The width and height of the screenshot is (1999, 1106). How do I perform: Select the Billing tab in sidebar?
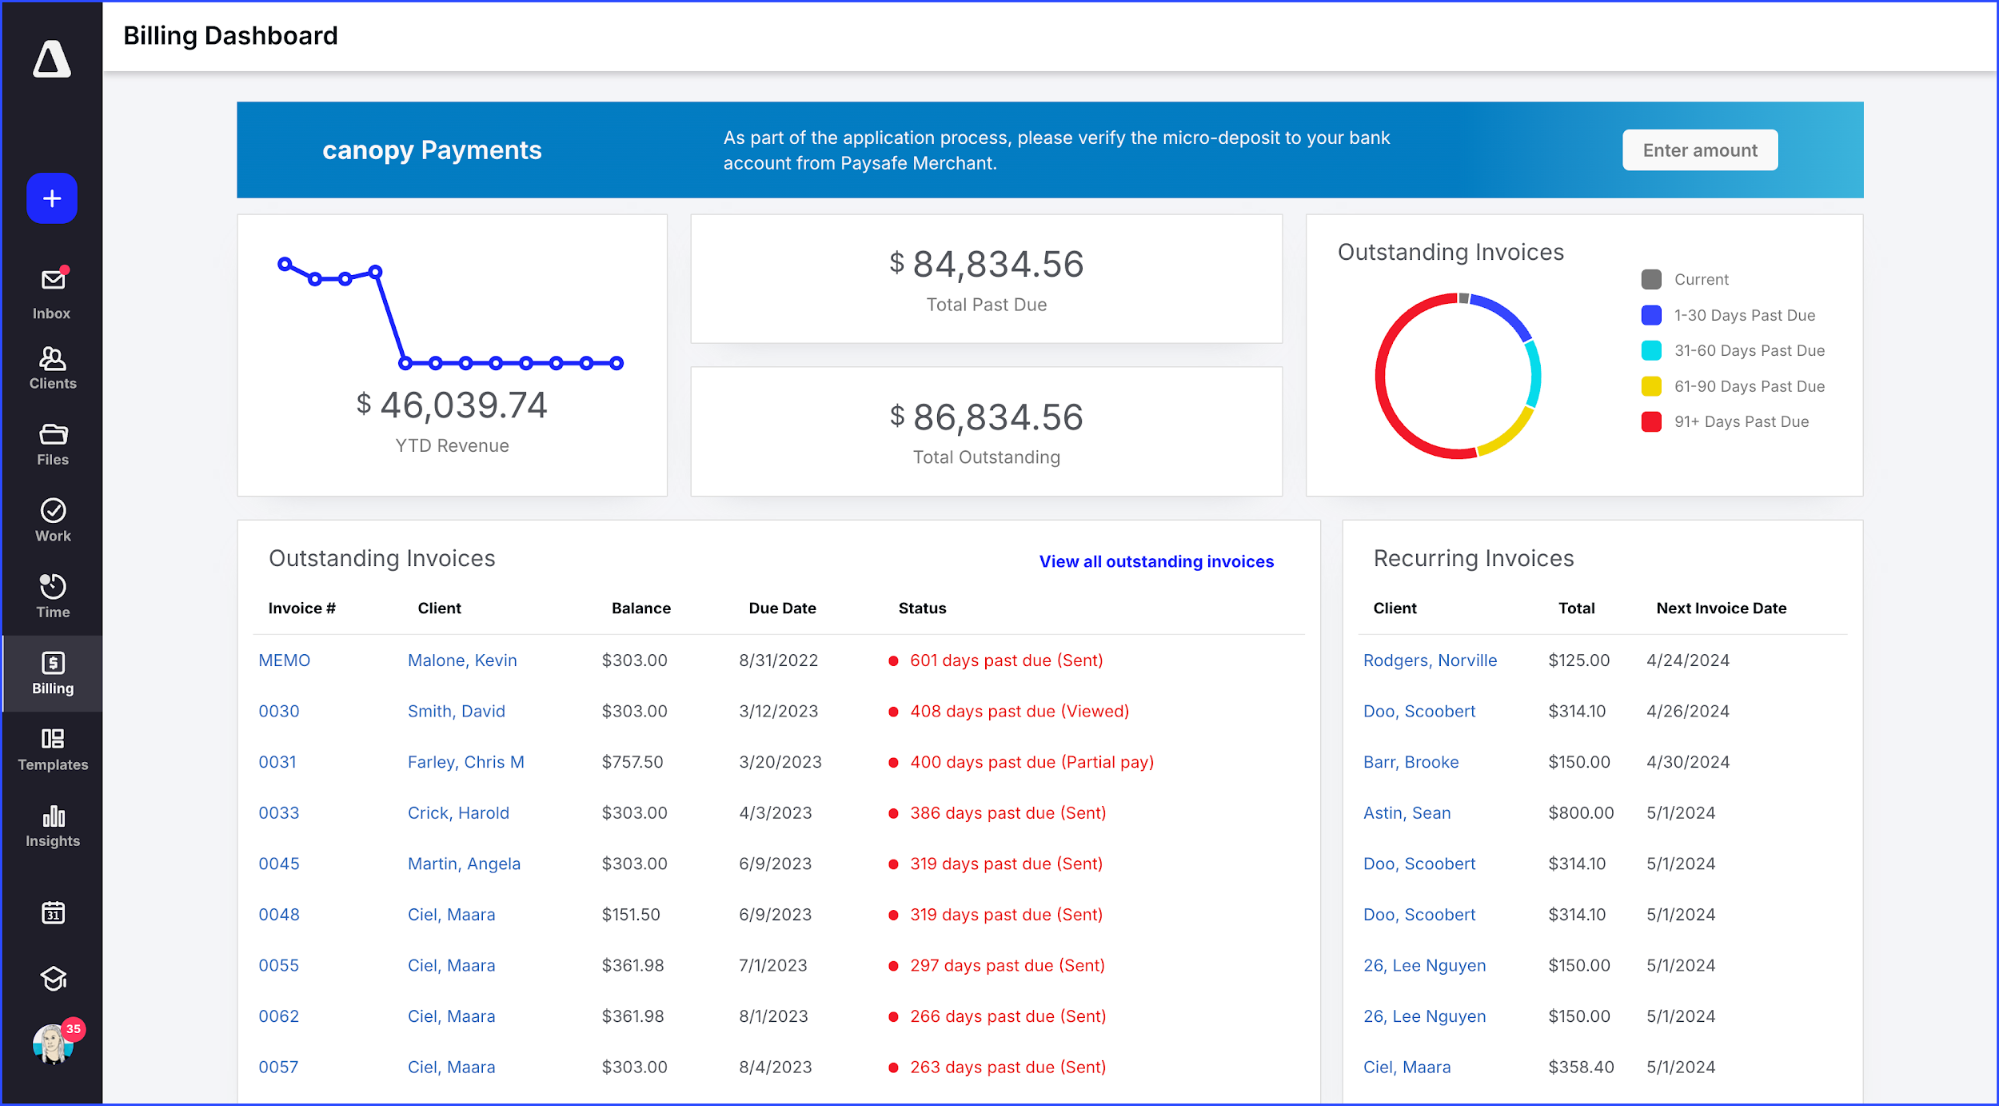[x=51, y=672]
